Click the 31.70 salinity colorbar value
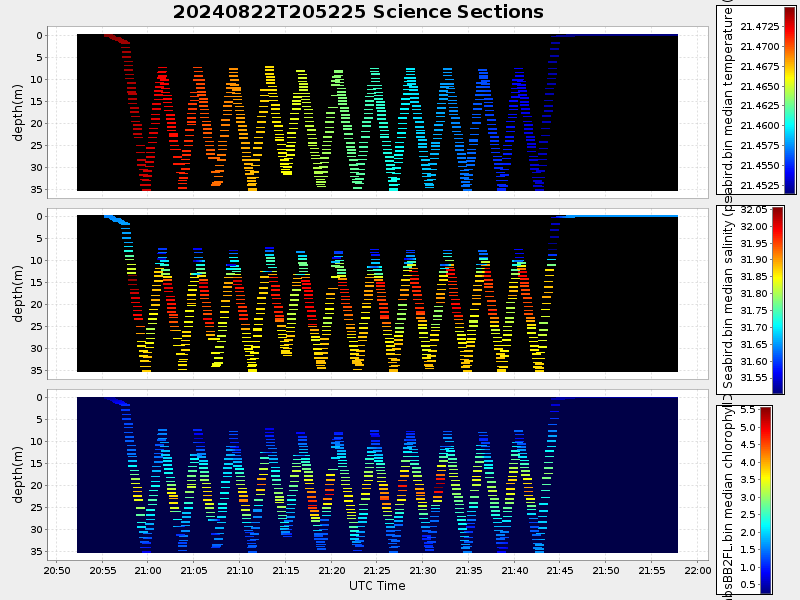The image size is (800, 600). [x=754, y=328]
